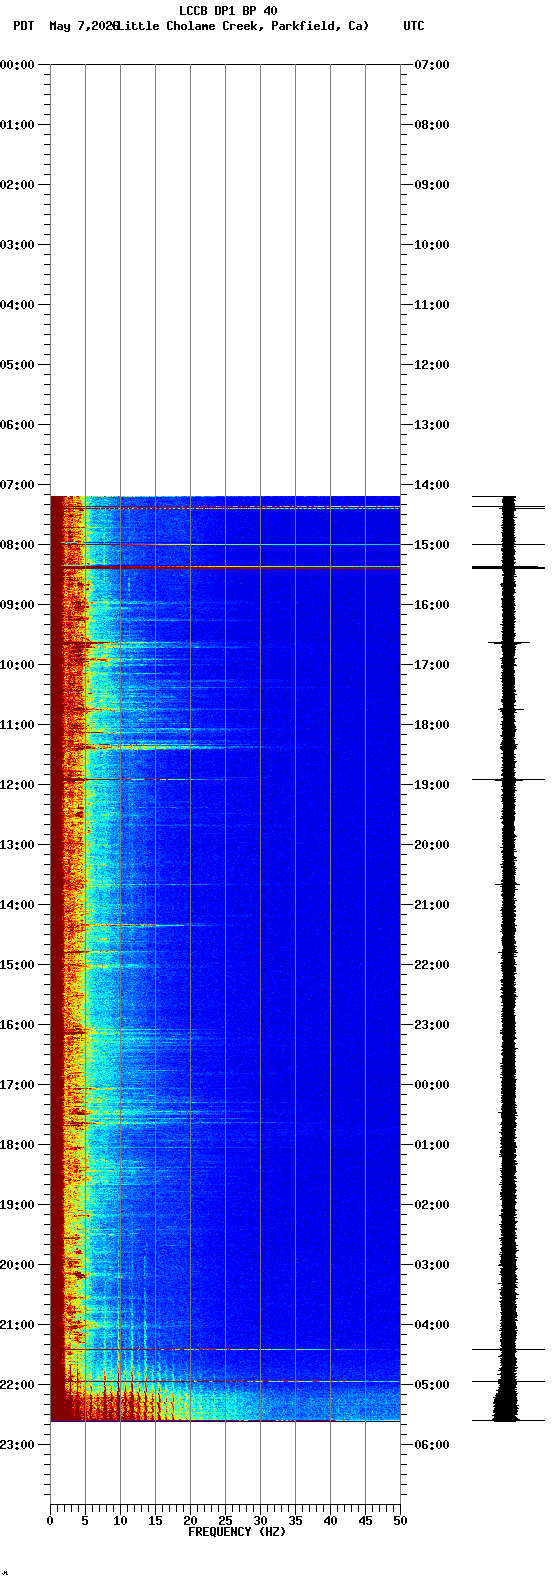The image size is (552, 1584).
Task: Click the '12:00' PDT label on left axis
Action: pos(18,785)
